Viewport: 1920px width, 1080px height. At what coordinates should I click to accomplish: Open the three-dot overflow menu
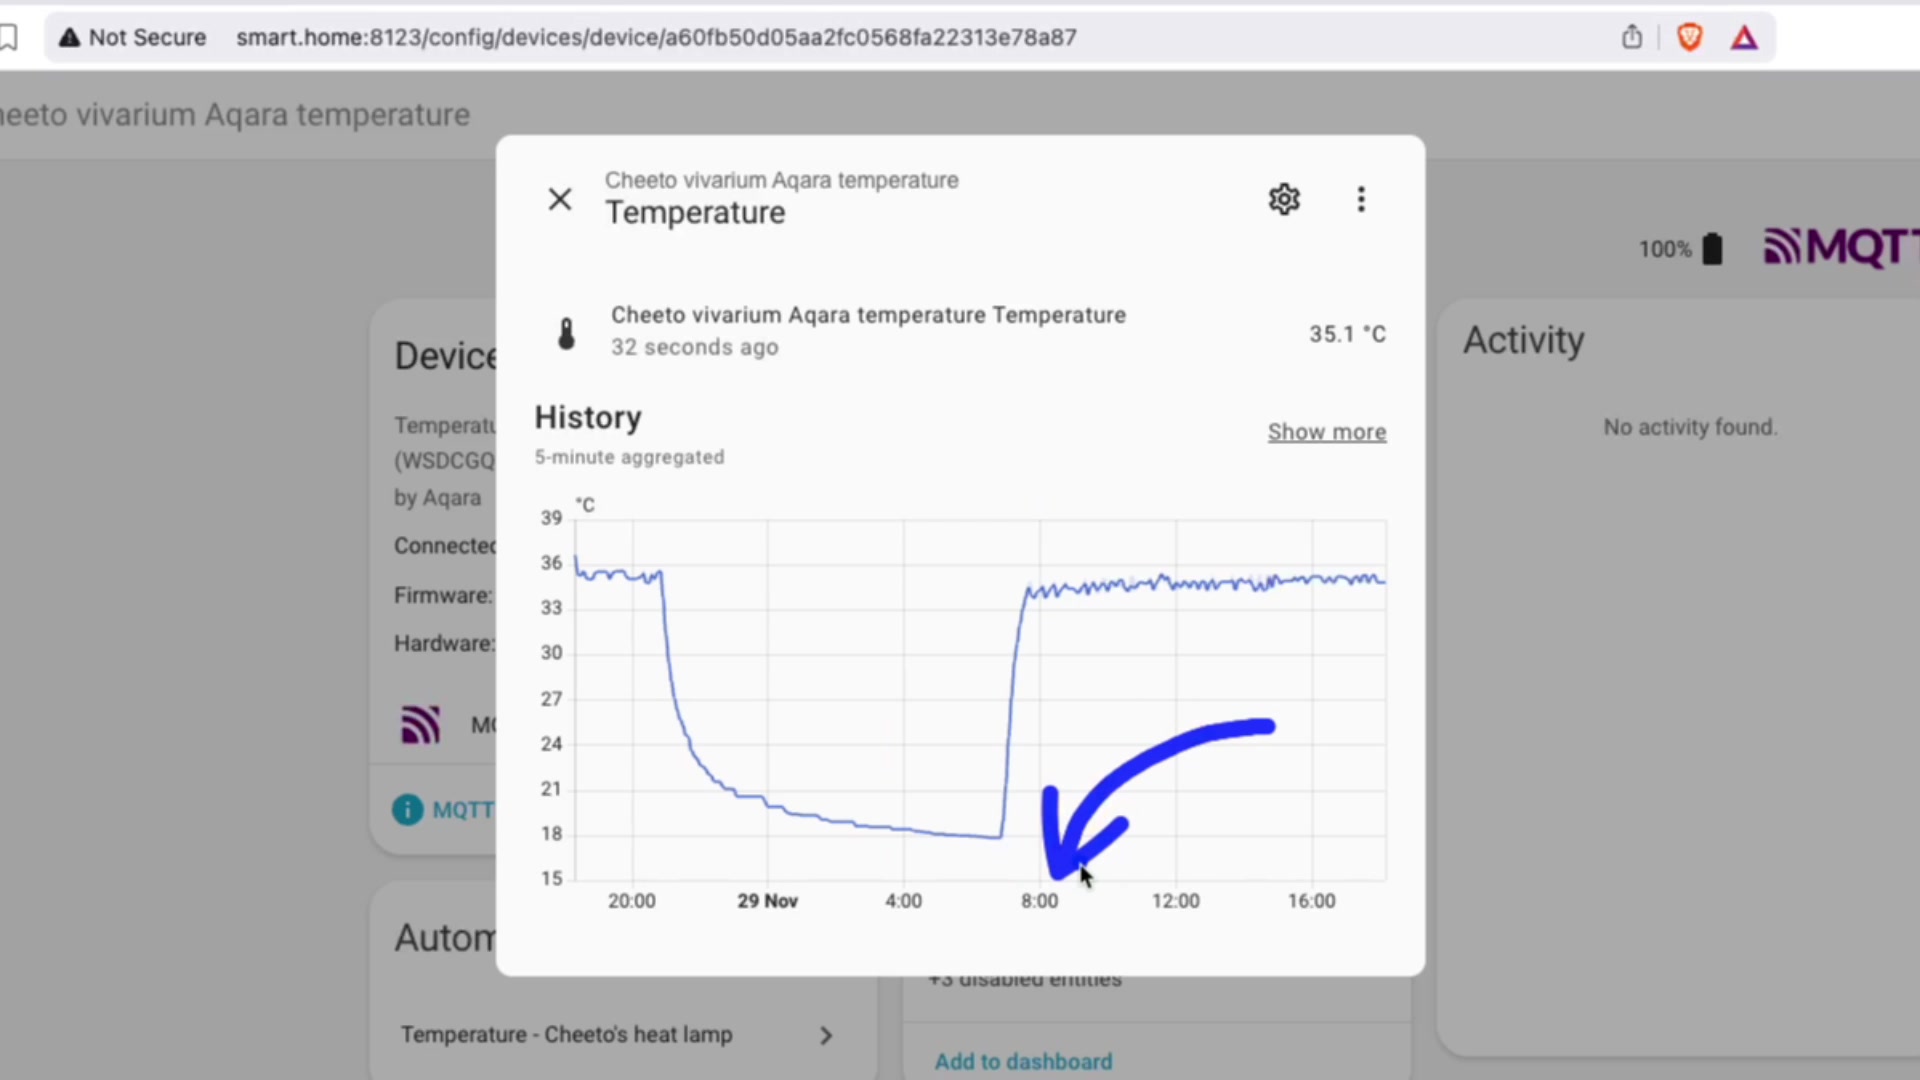1360,199
